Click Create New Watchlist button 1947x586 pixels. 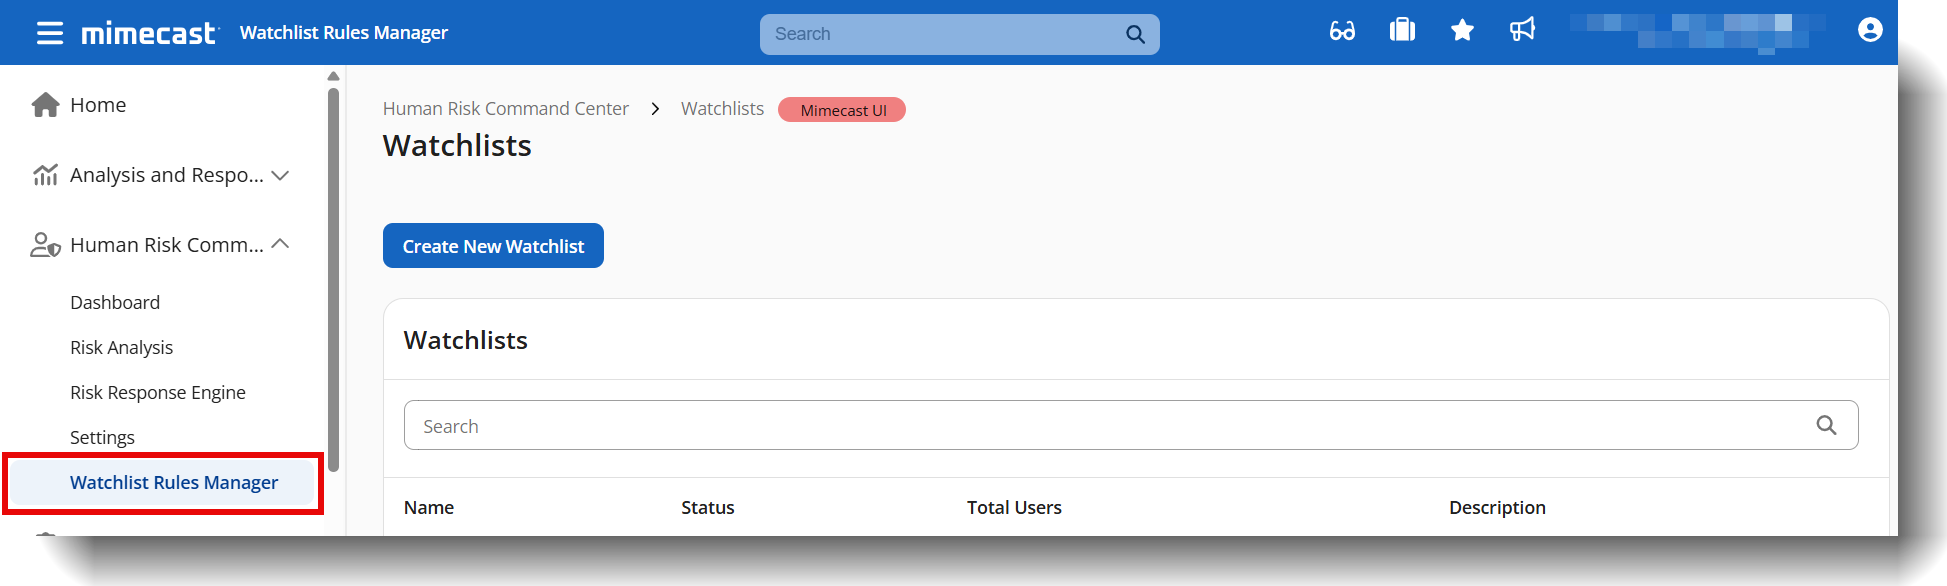pos(493,246)
